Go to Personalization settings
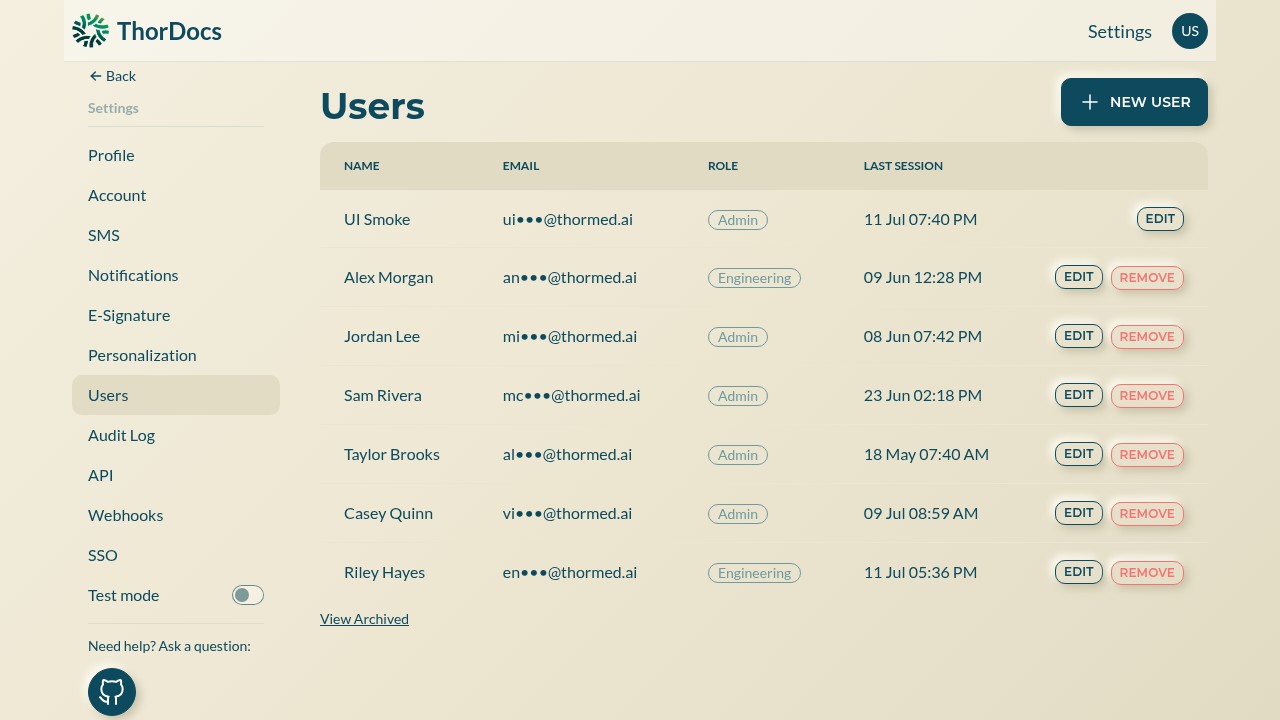 pos(176,355)
